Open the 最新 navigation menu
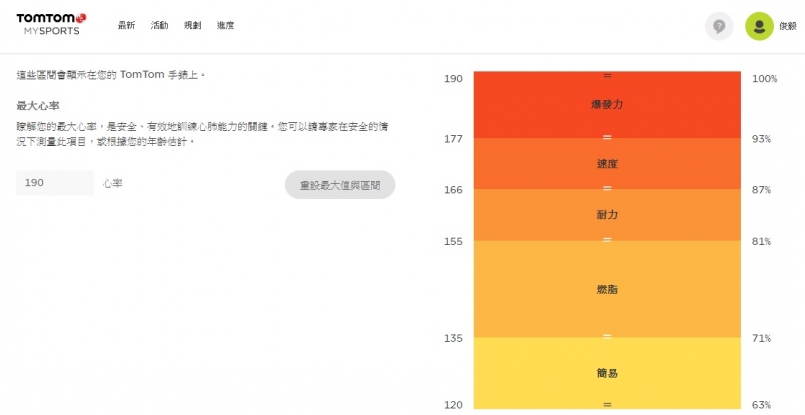Image resolution: width=805 pixels, height=415 pixels. coord(126,25)
